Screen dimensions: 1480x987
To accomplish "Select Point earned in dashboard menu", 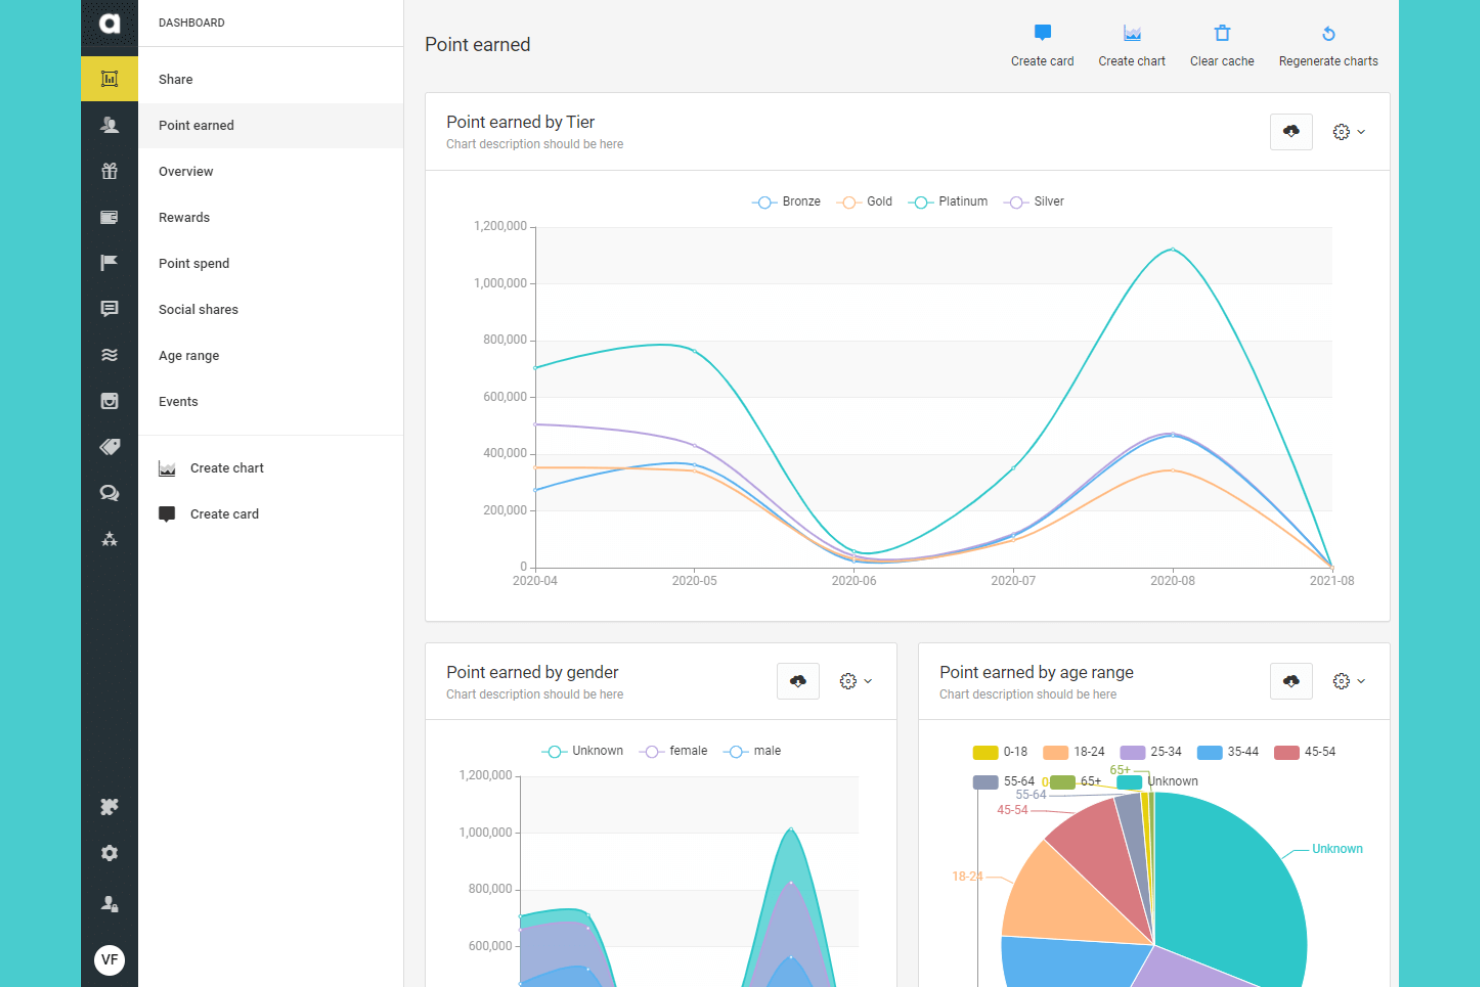I will [x=270, y=125].
